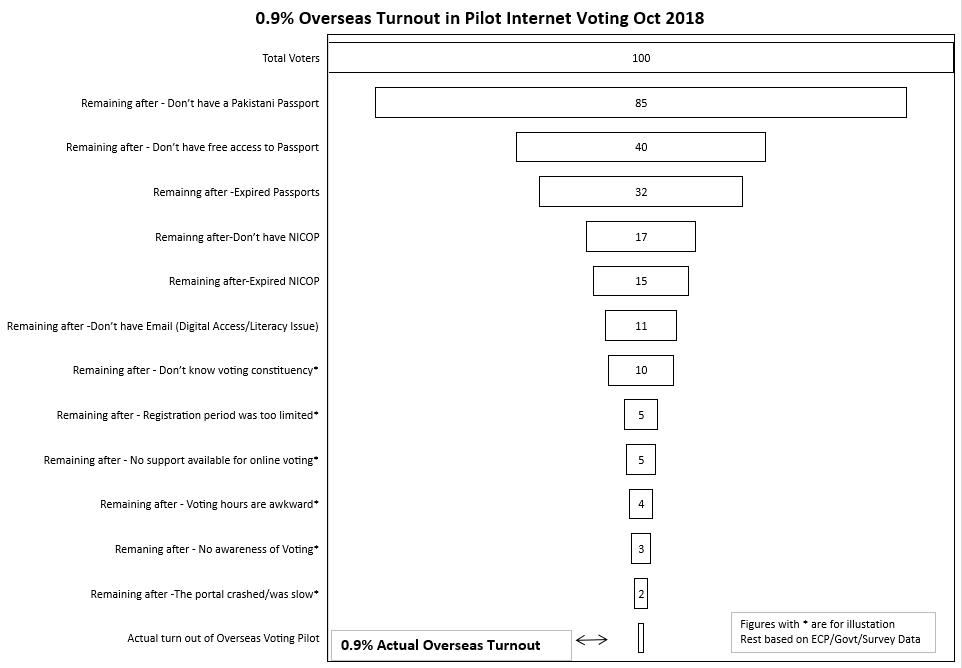This screenshot has width=962, height=668.
Task: Click the double-headed arrow beside the turnout callout
Action: (592, 640)
